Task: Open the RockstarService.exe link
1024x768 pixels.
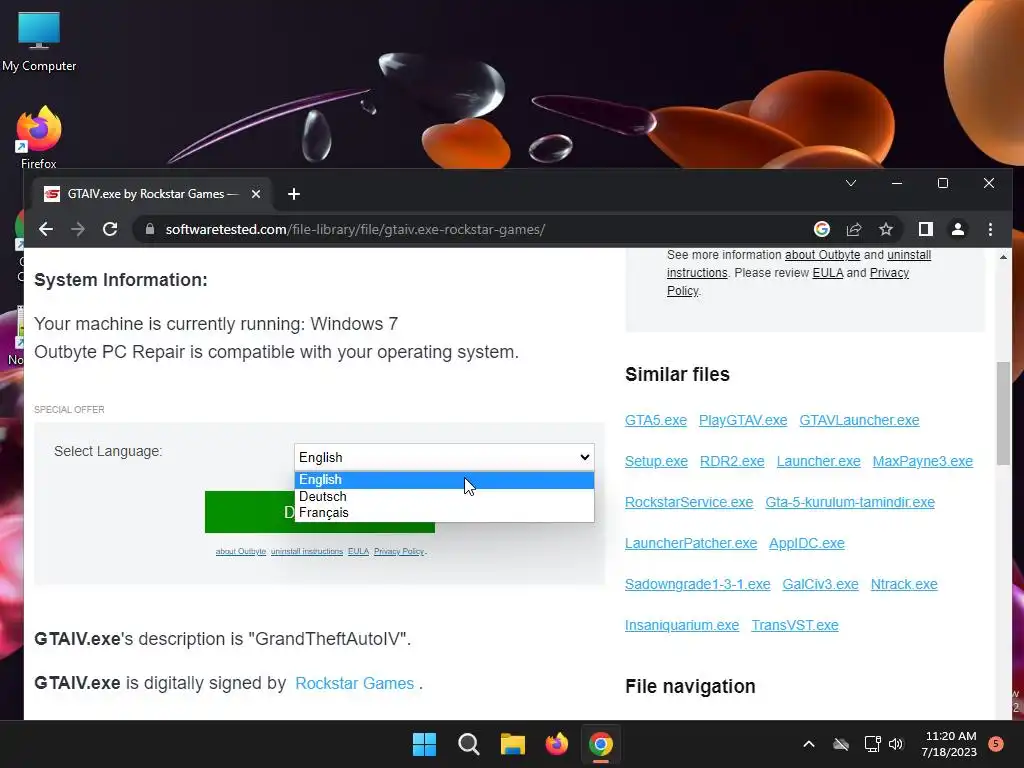Action: 688,502
